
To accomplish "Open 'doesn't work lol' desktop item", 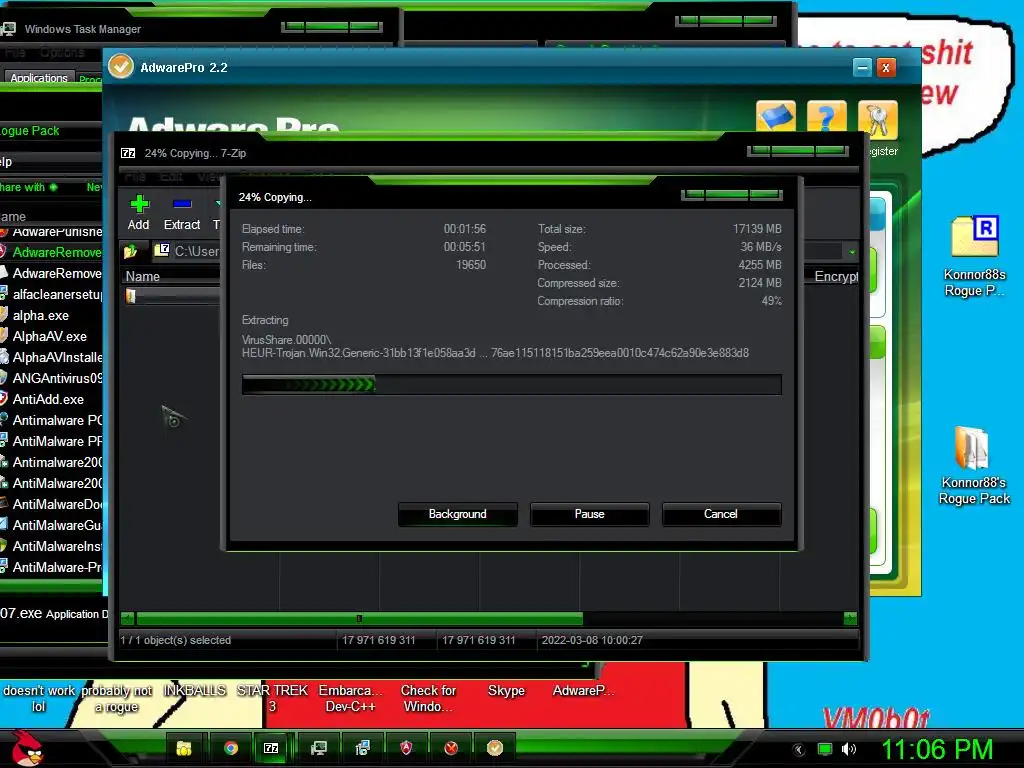I will [x=39, y=698].
